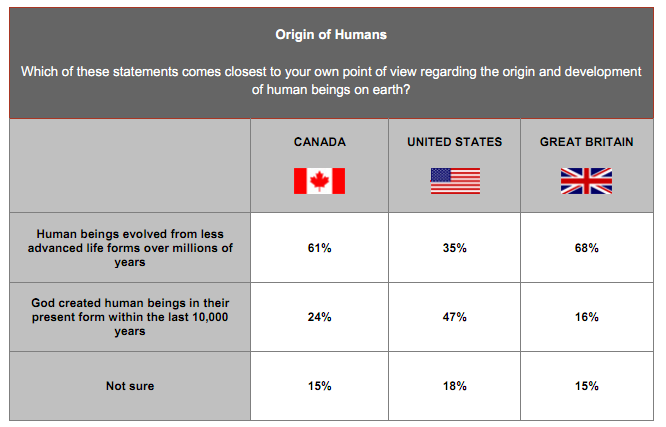Select Great Britain's 68% cell

(x=587, y=248)
